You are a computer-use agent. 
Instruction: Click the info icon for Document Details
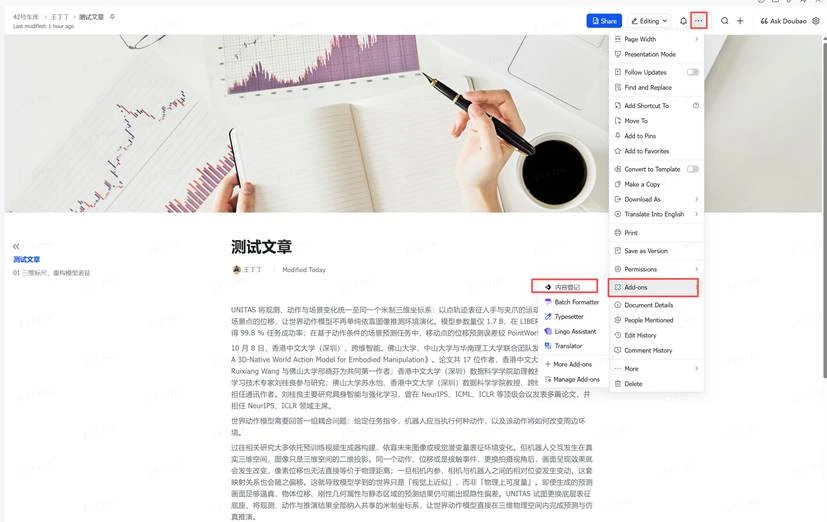618,305
